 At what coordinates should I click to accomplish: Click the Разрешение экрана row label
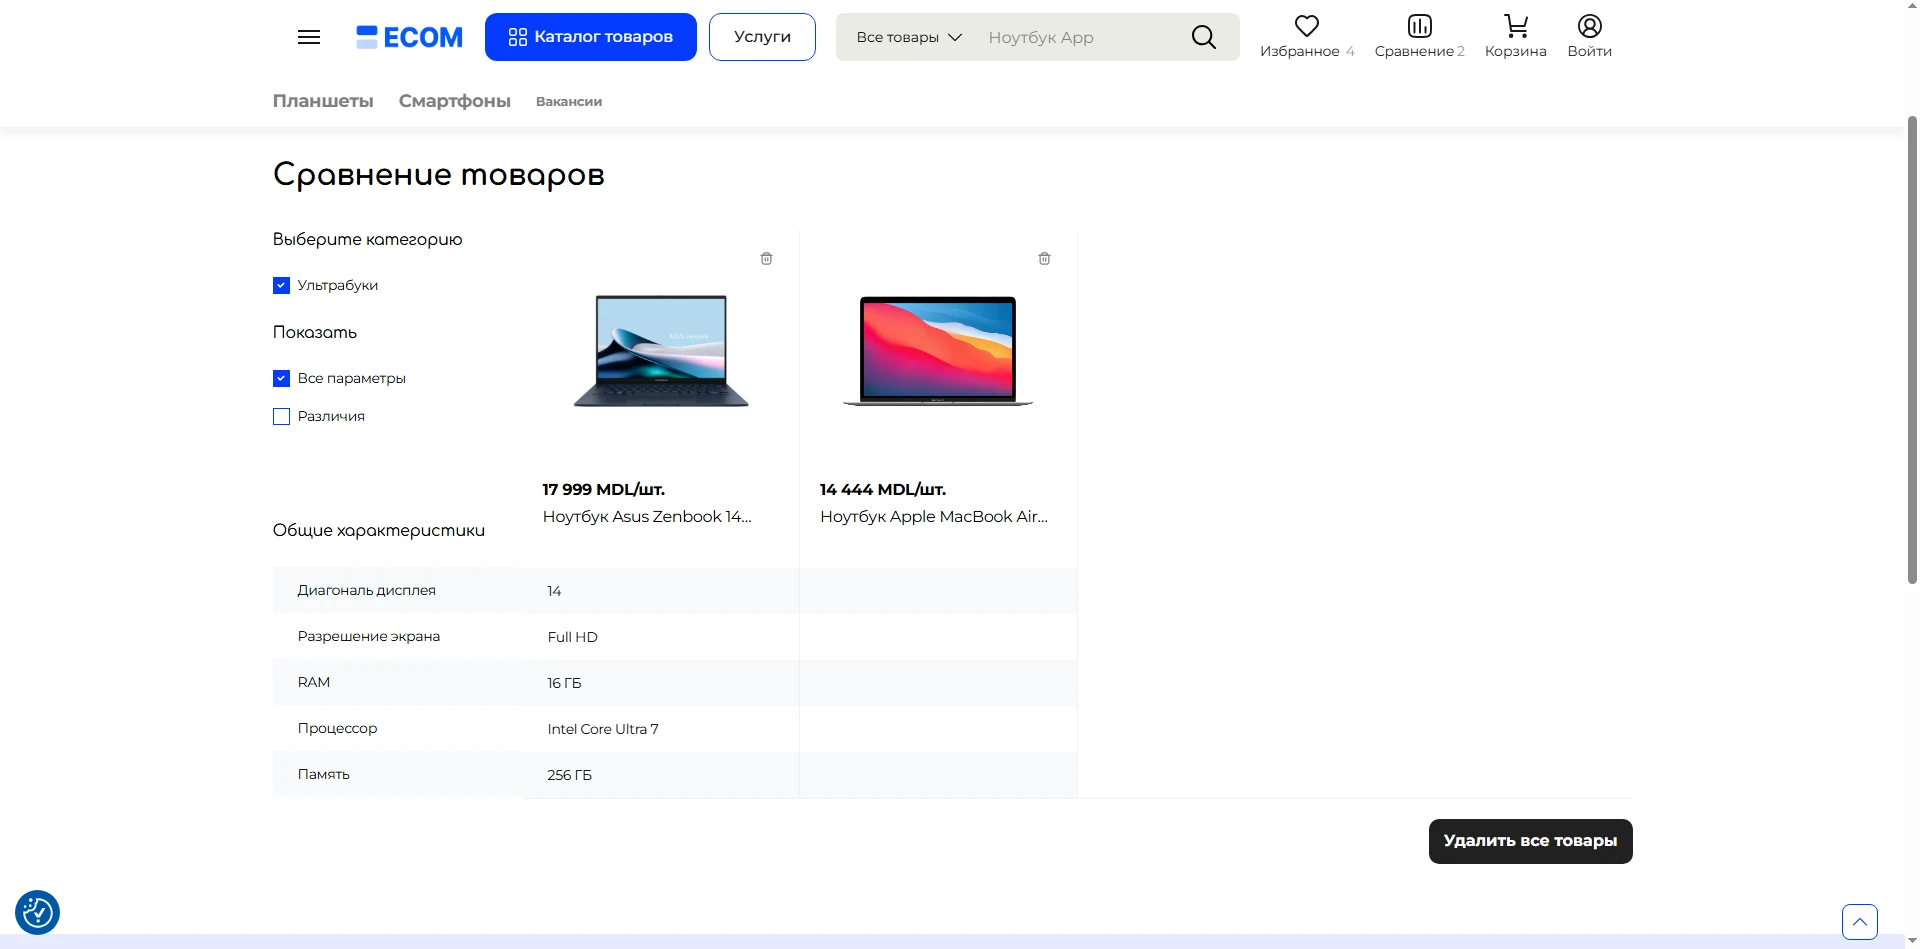coord(369,636)
